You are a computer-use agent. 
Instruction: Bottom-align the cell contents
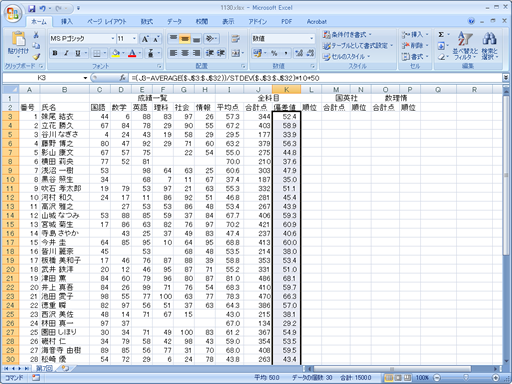pyautogui.click(x=197, y=39)
